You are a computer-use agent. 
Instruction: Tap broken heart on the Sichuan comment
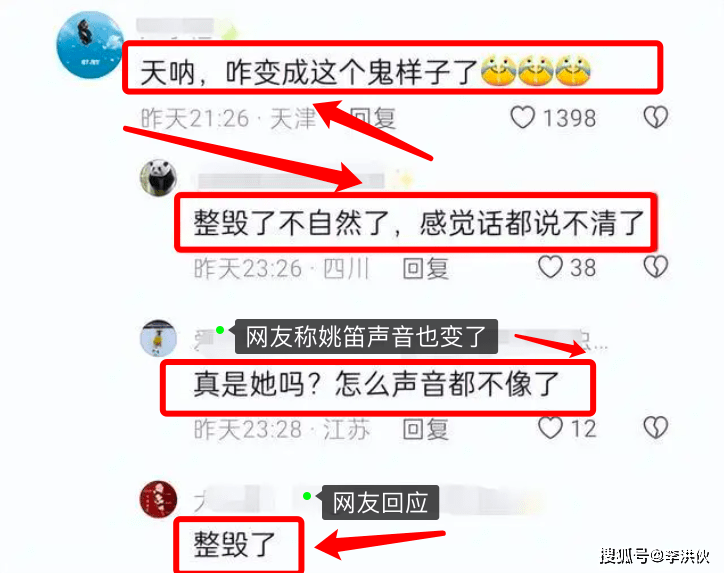656,267
